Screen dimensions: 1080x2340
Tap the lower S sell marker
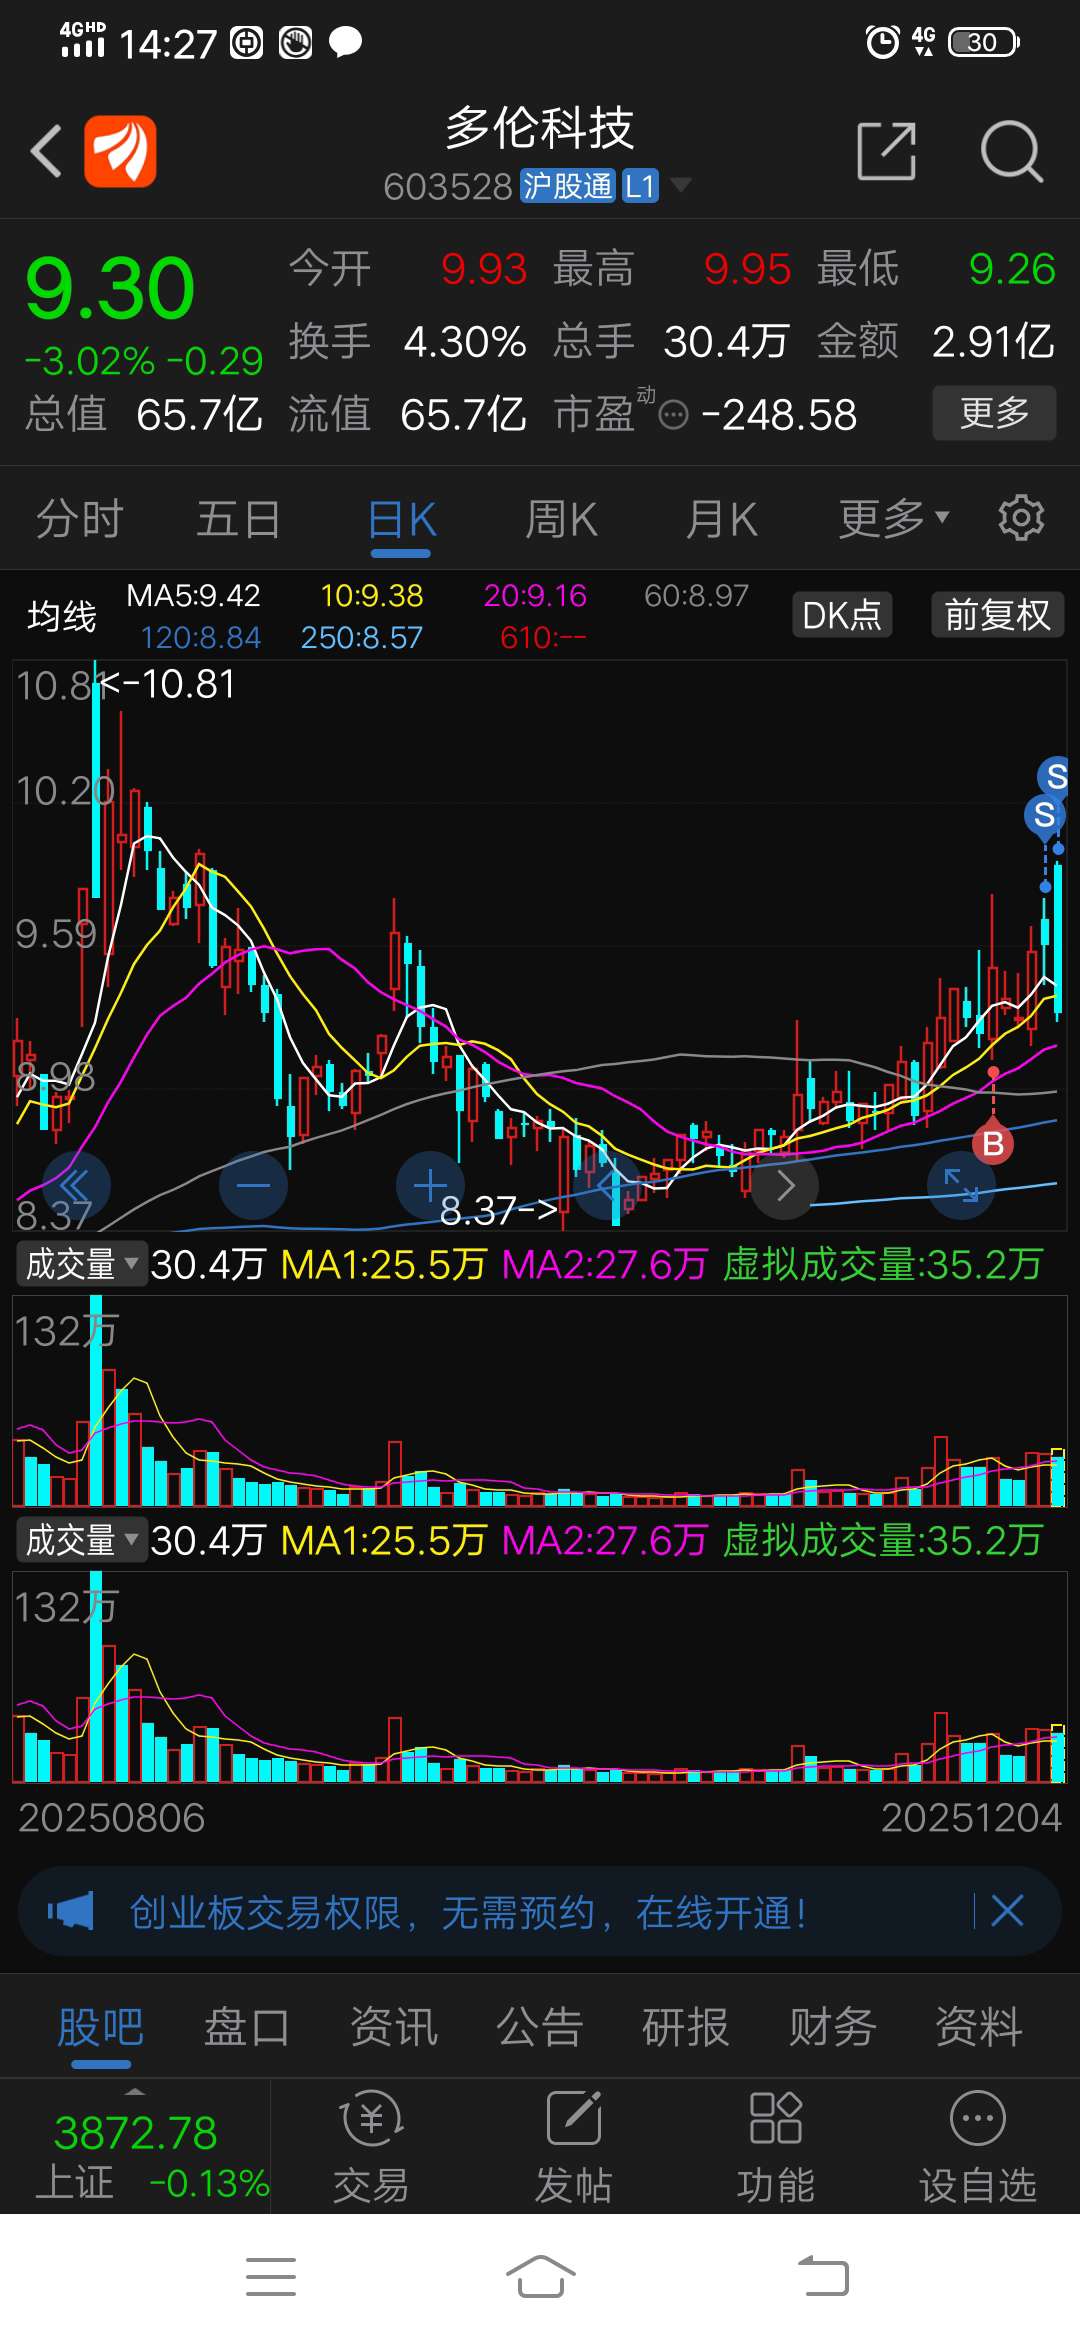click(x=1044, y=815)
